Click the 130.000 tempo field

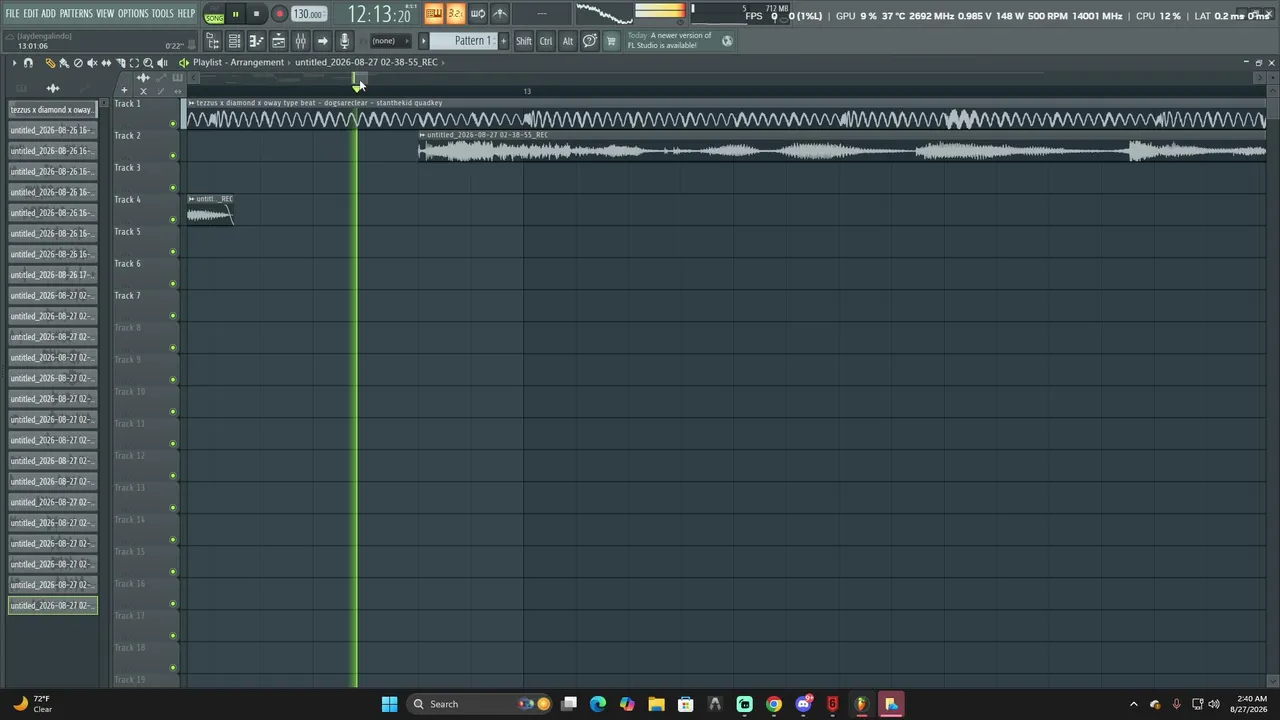(308, 14)
